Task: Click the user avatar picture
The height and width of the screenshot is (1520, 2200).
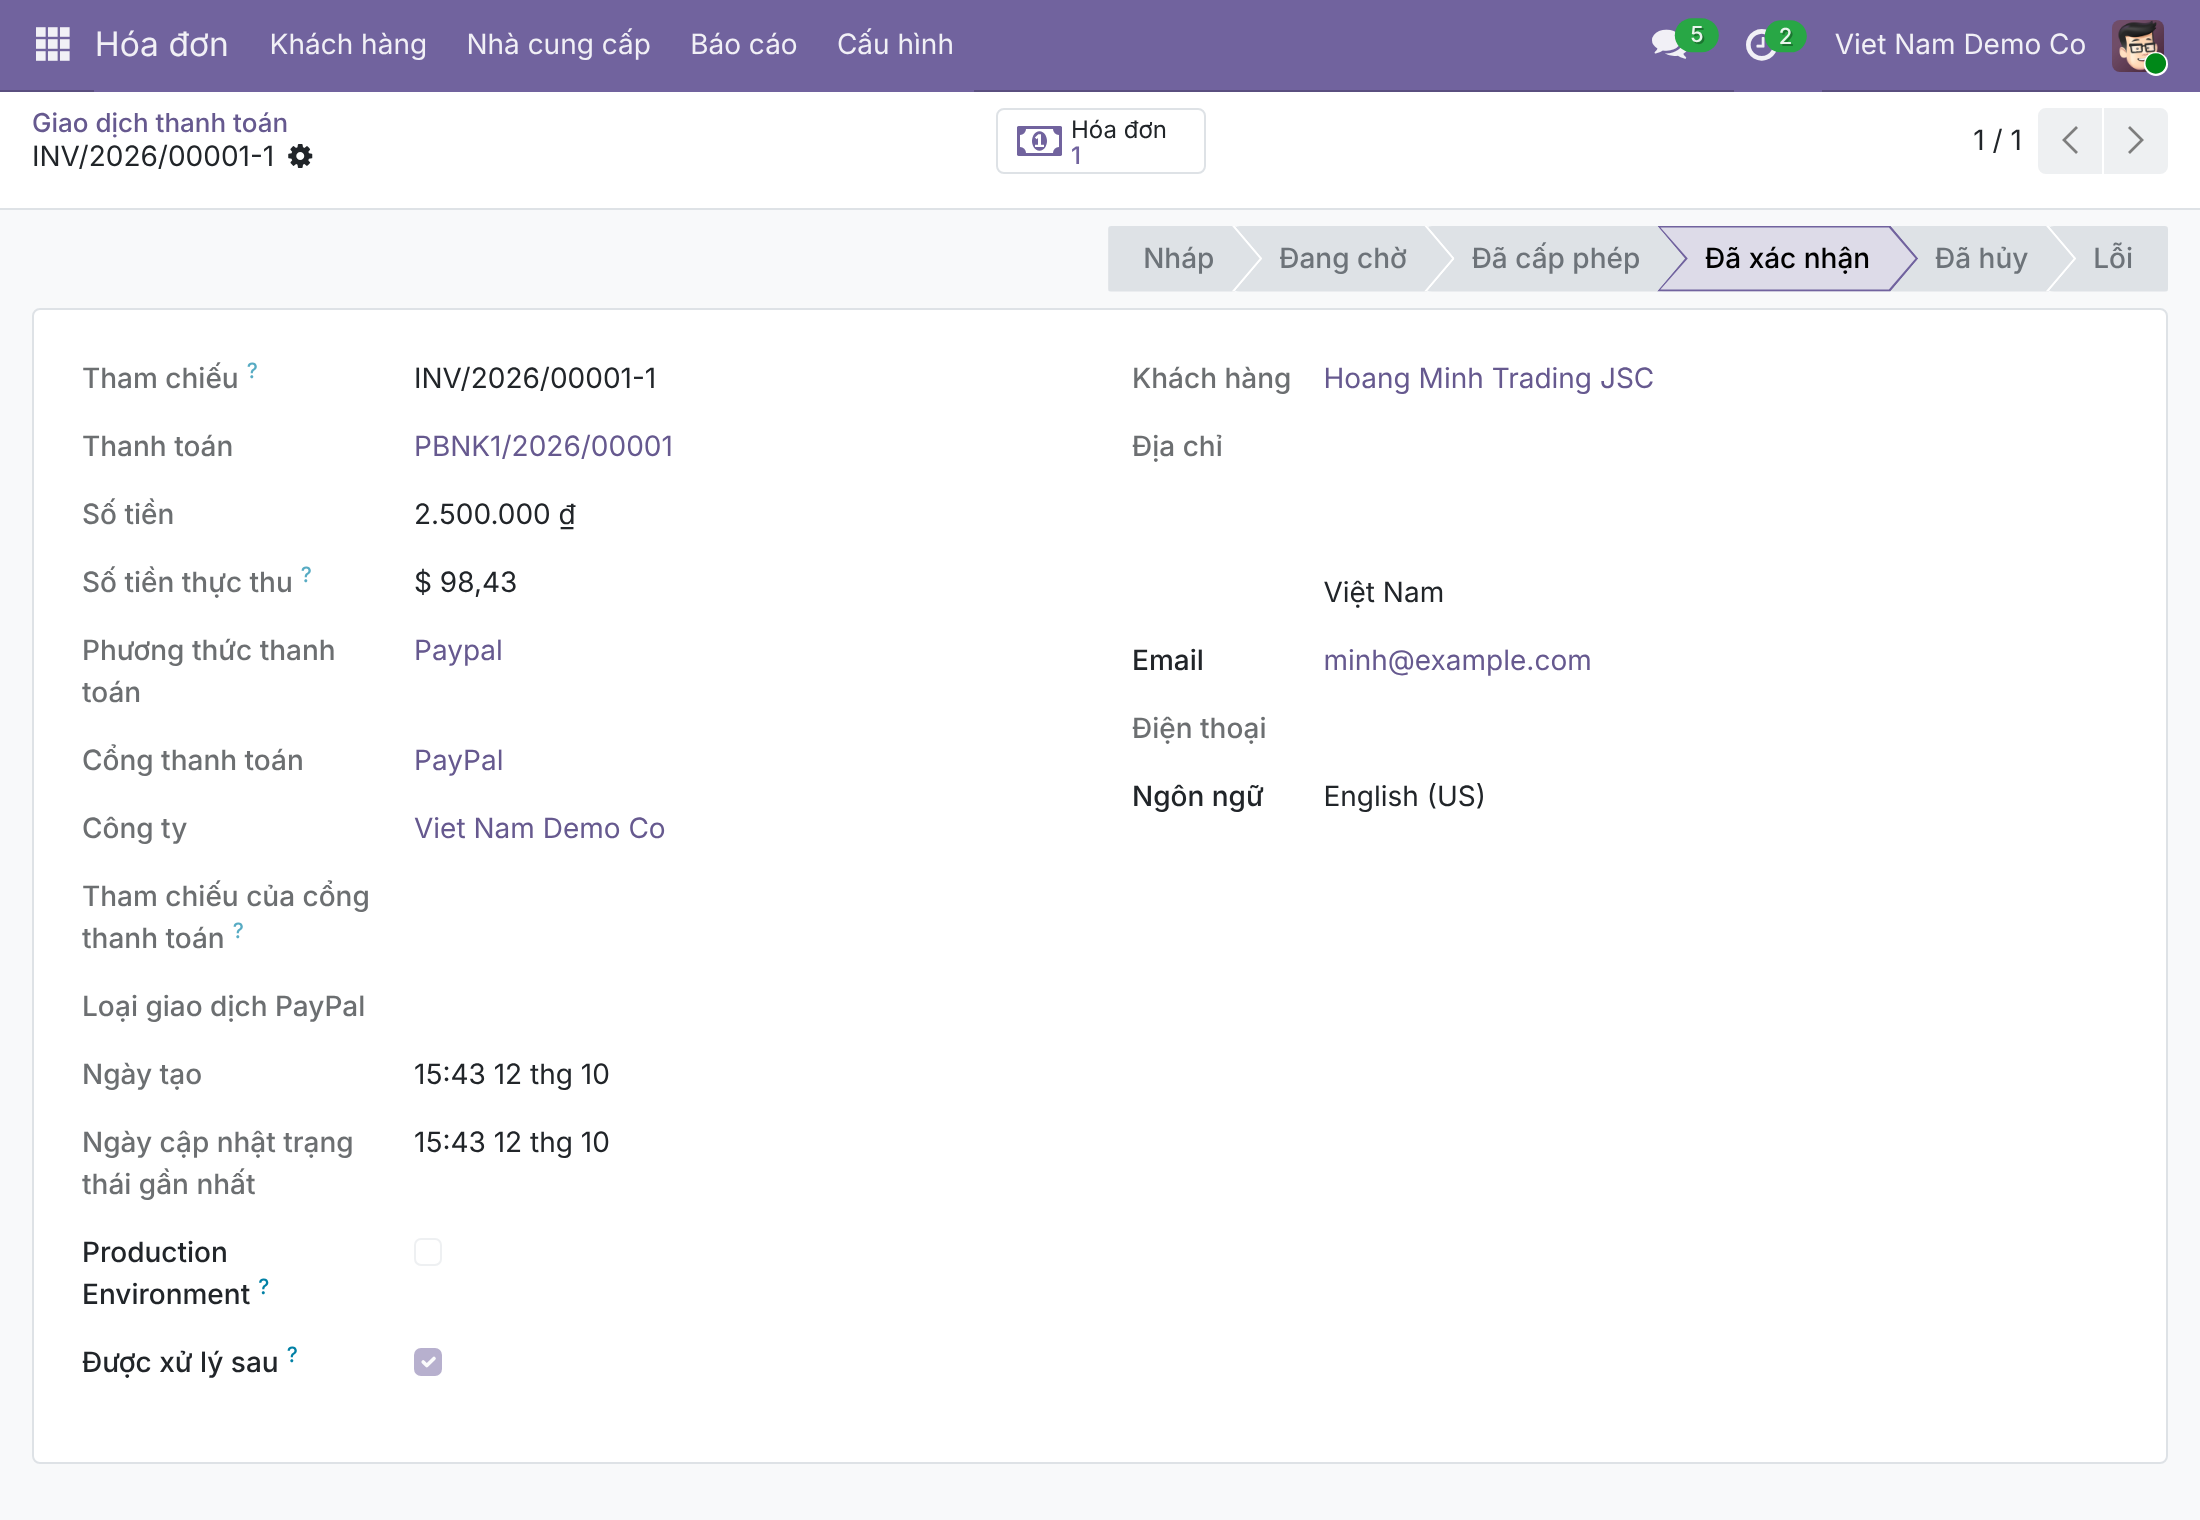Action: [2138, 45]
